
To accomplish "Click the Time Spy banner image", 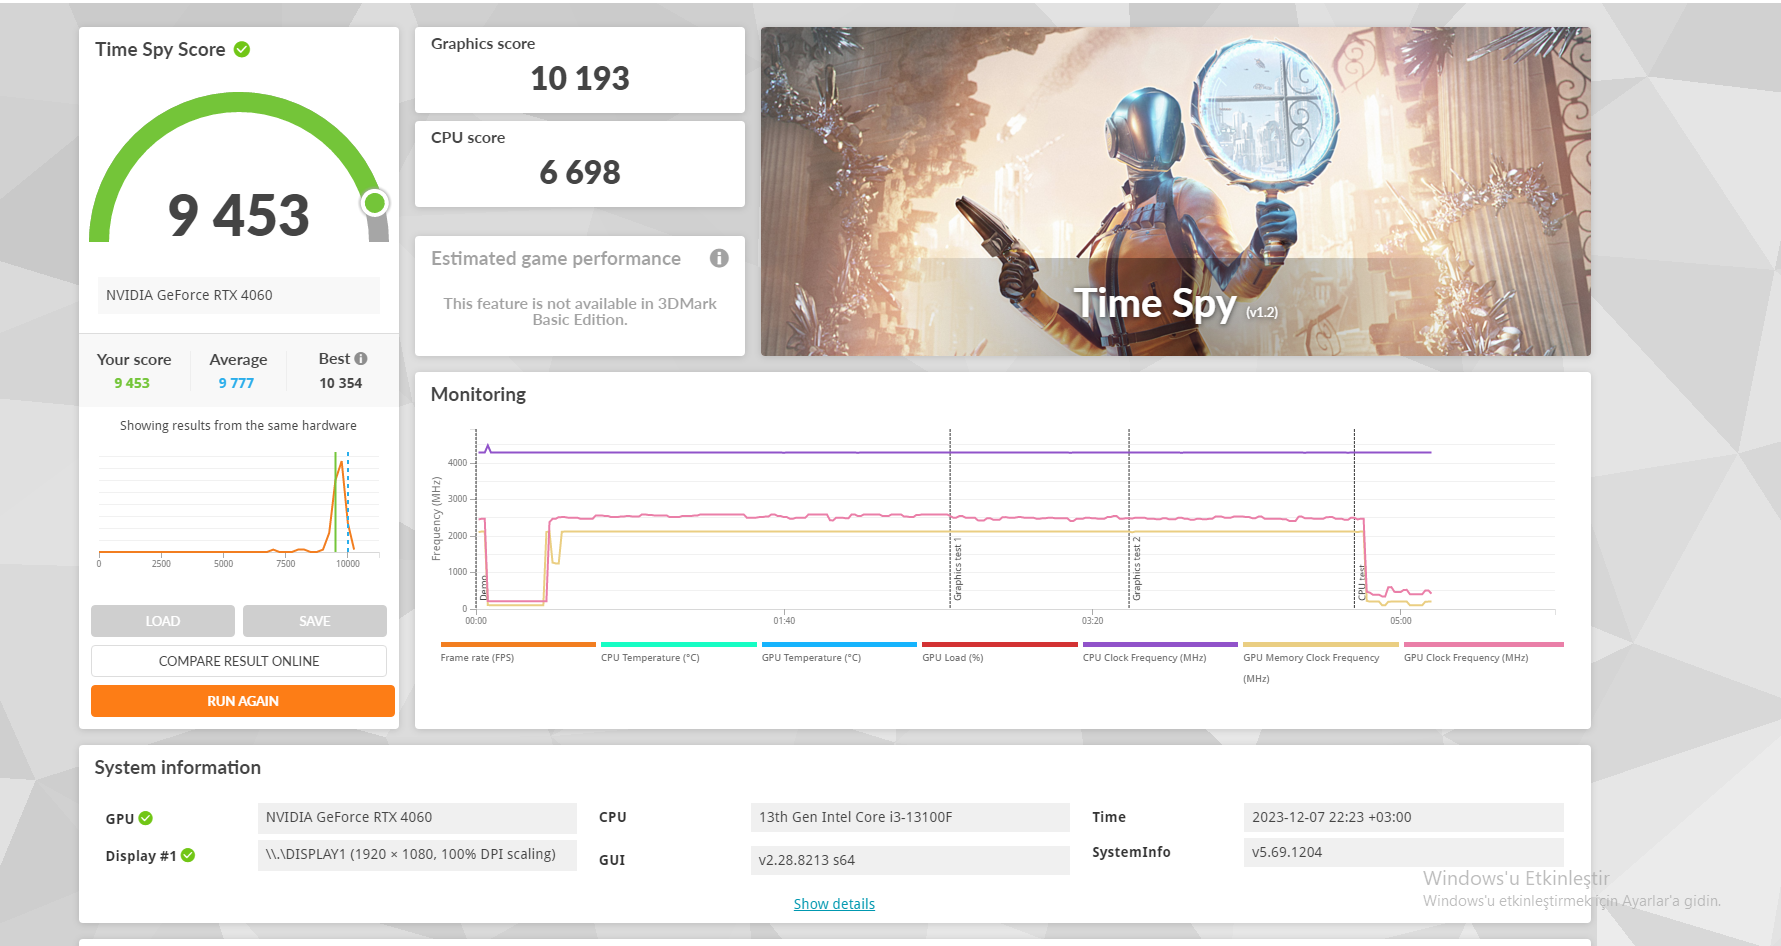I will coord(1175,191).
